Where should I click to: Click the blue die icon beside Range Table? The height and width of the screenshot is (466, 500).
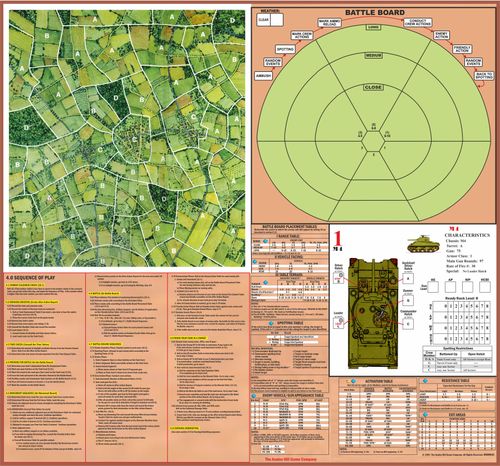click(x=266, y=241)
